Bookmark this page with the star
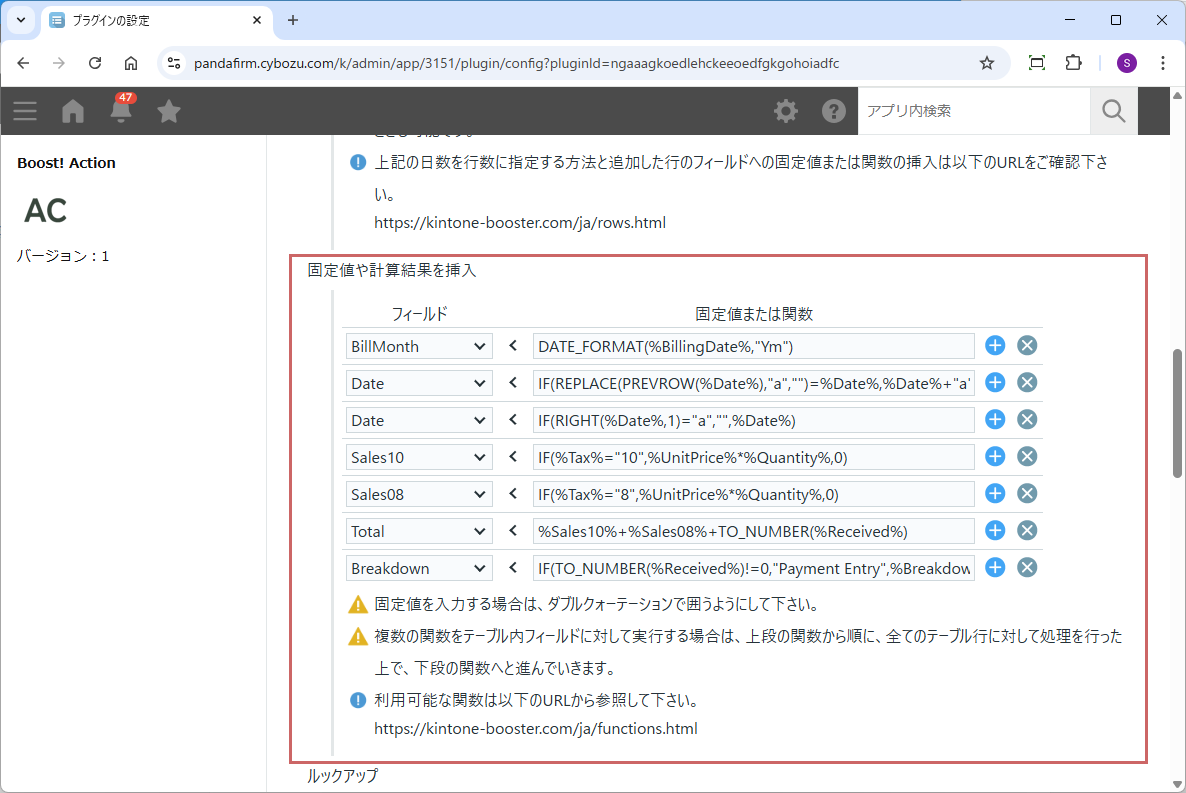 (x=986, y=63)
